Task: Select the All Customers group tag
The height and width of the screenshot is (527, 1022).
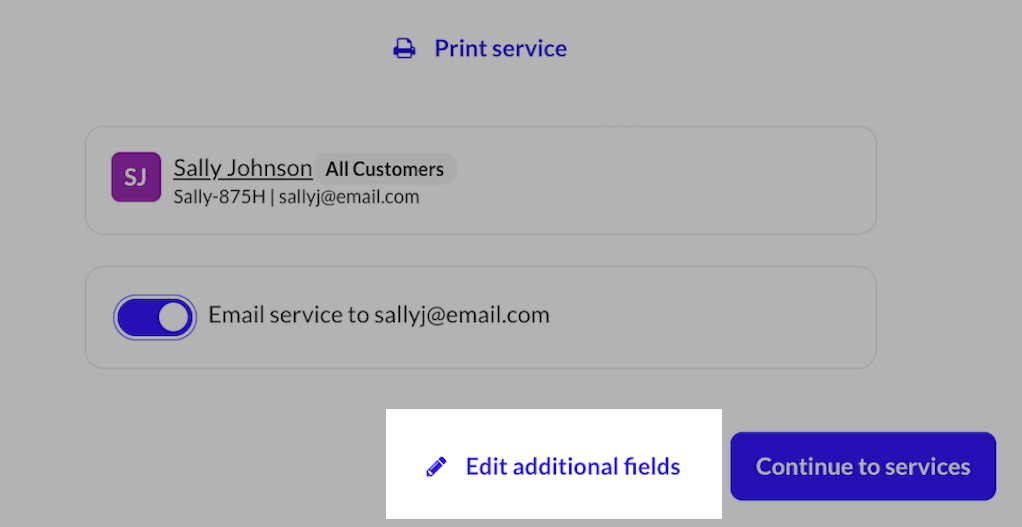Action: coord(385,169)
